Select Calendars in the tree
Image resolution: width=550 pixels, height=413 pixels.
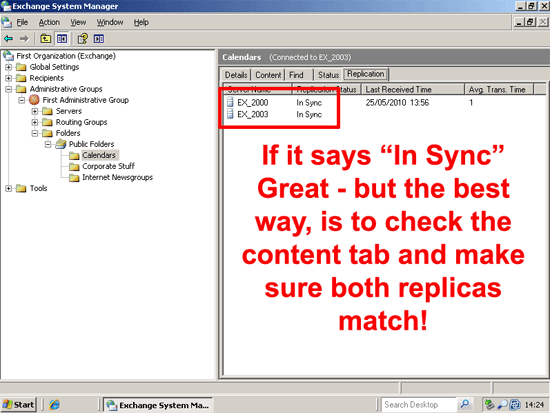pyautogui.click(x=99, y=155)
